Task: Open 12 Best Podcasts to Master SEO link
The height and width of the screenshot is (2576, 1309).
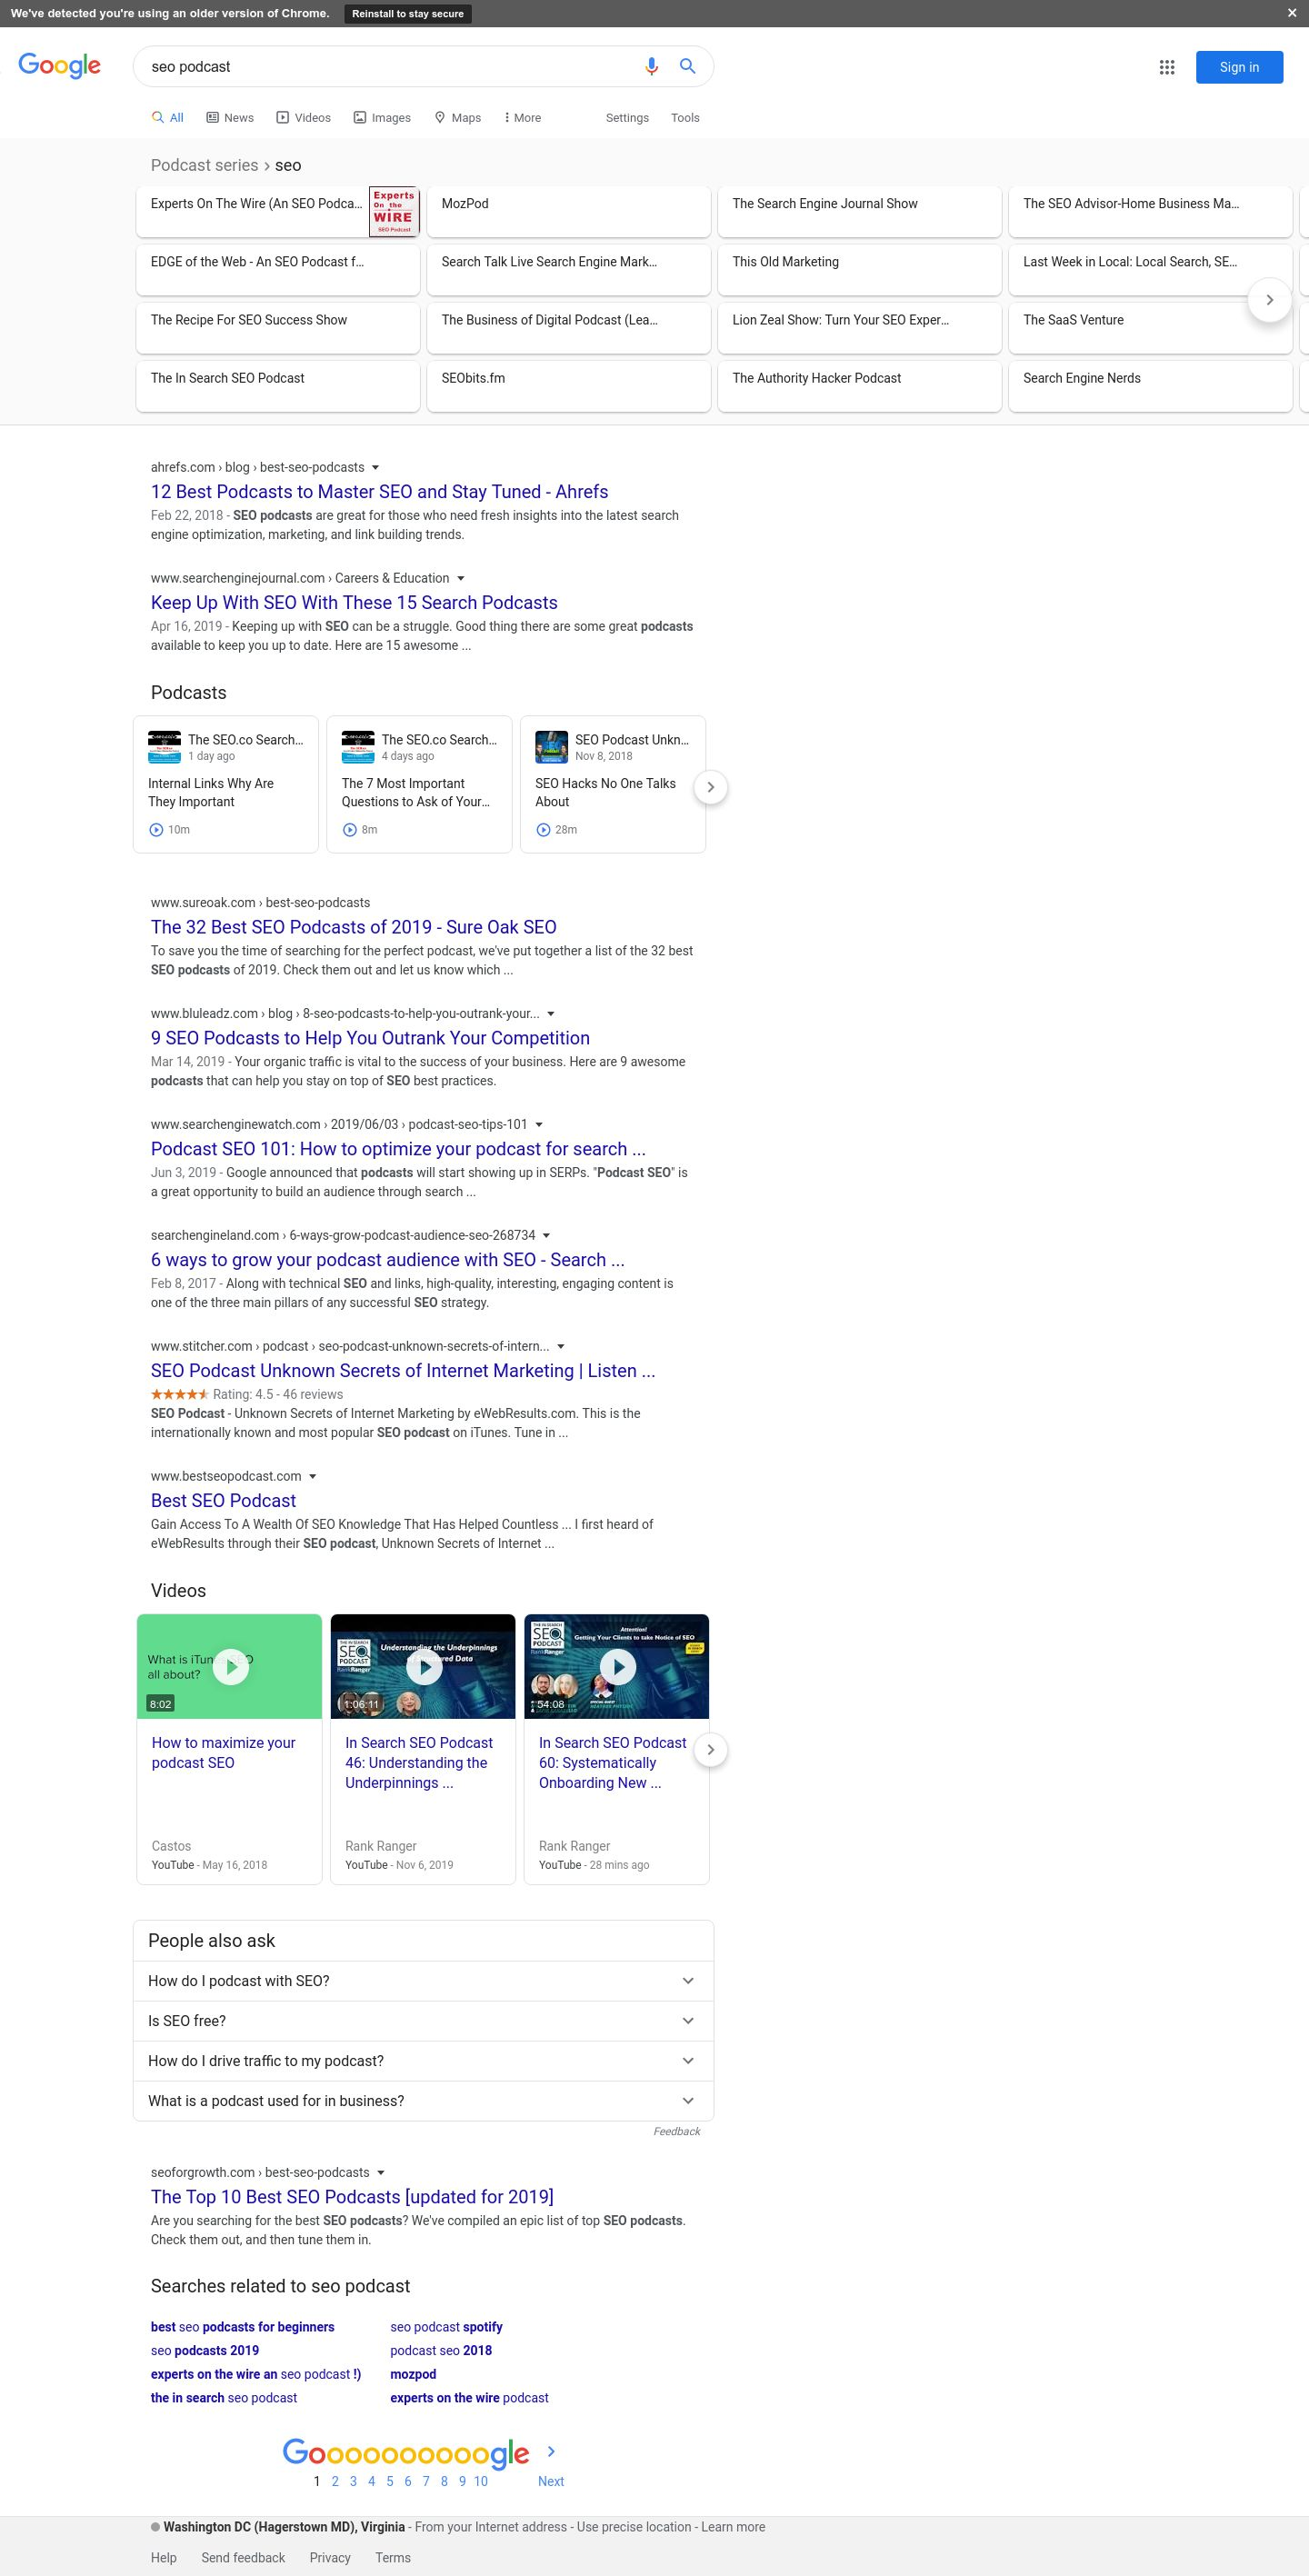Action: click(379, 492)
